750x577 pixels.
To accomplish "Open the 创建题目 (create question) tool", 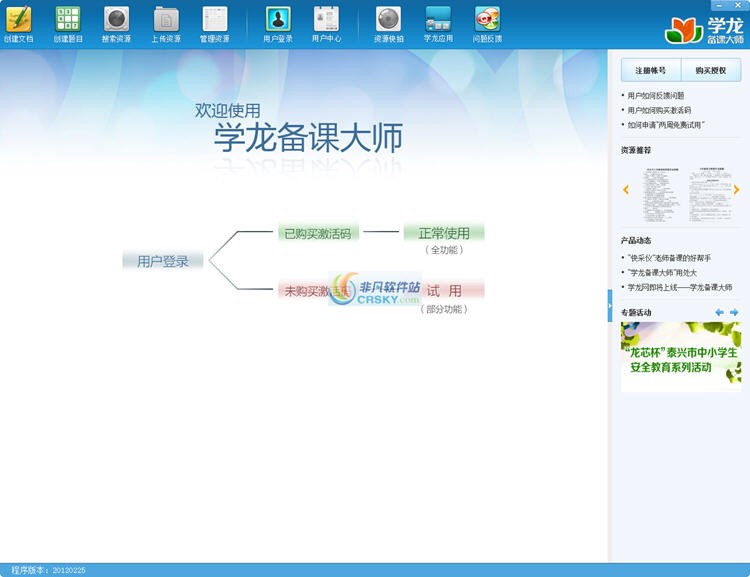I will pyautogui.click(x=68, y=24).
